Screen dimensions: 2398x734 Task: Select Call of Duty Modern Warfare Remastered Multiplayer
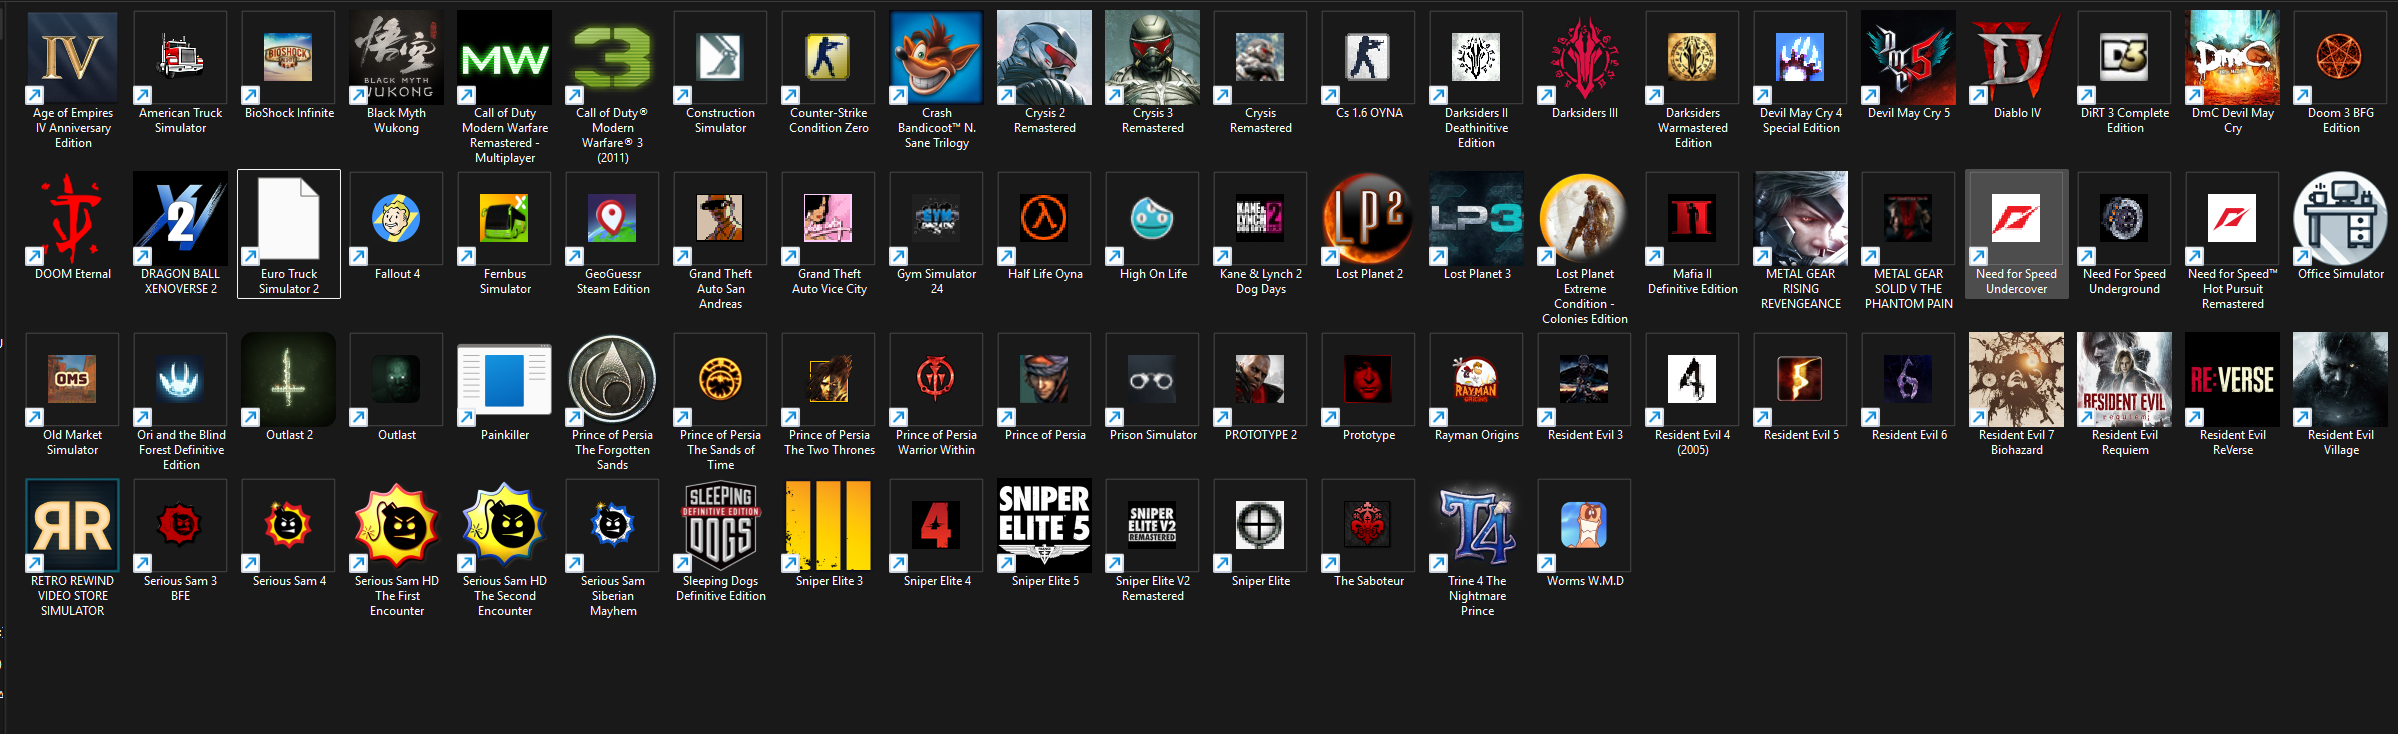pos(504,58)
